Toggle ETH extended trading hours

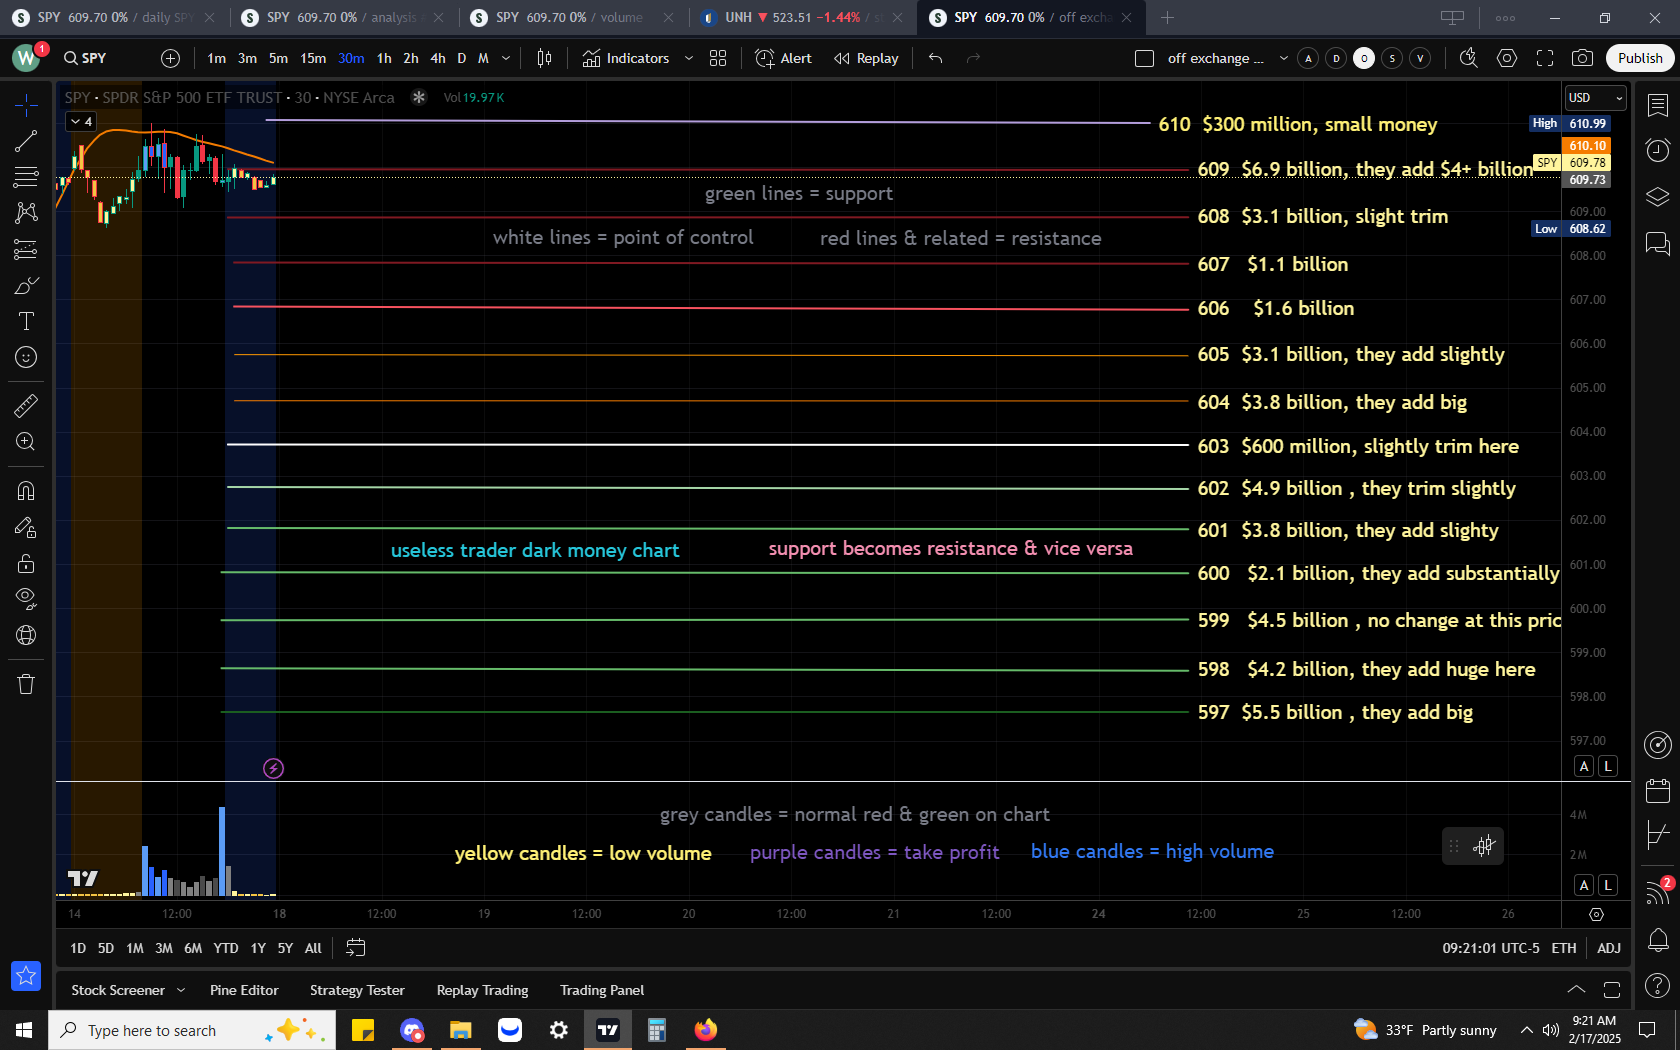(x=1564, y=948)
